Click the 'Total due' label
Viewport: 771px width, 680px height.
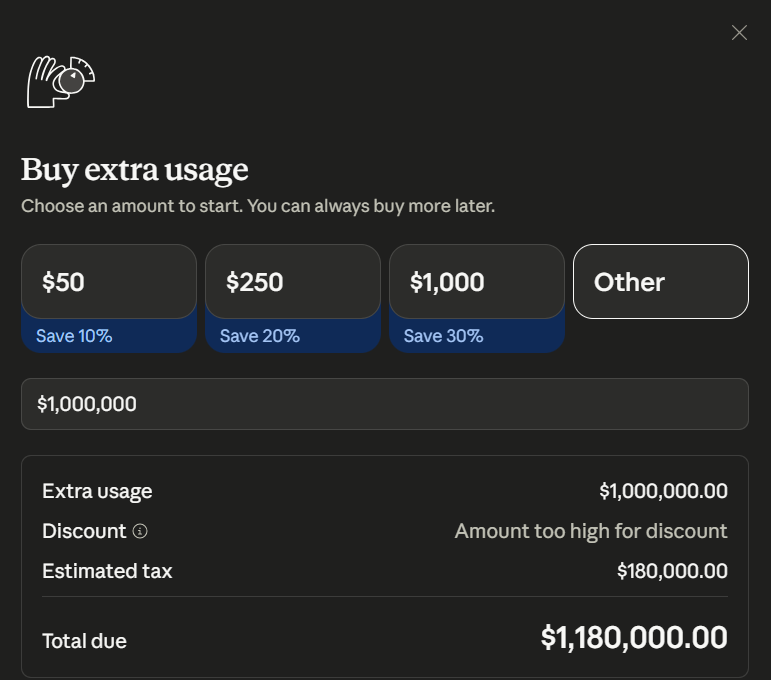coord(85,641)
